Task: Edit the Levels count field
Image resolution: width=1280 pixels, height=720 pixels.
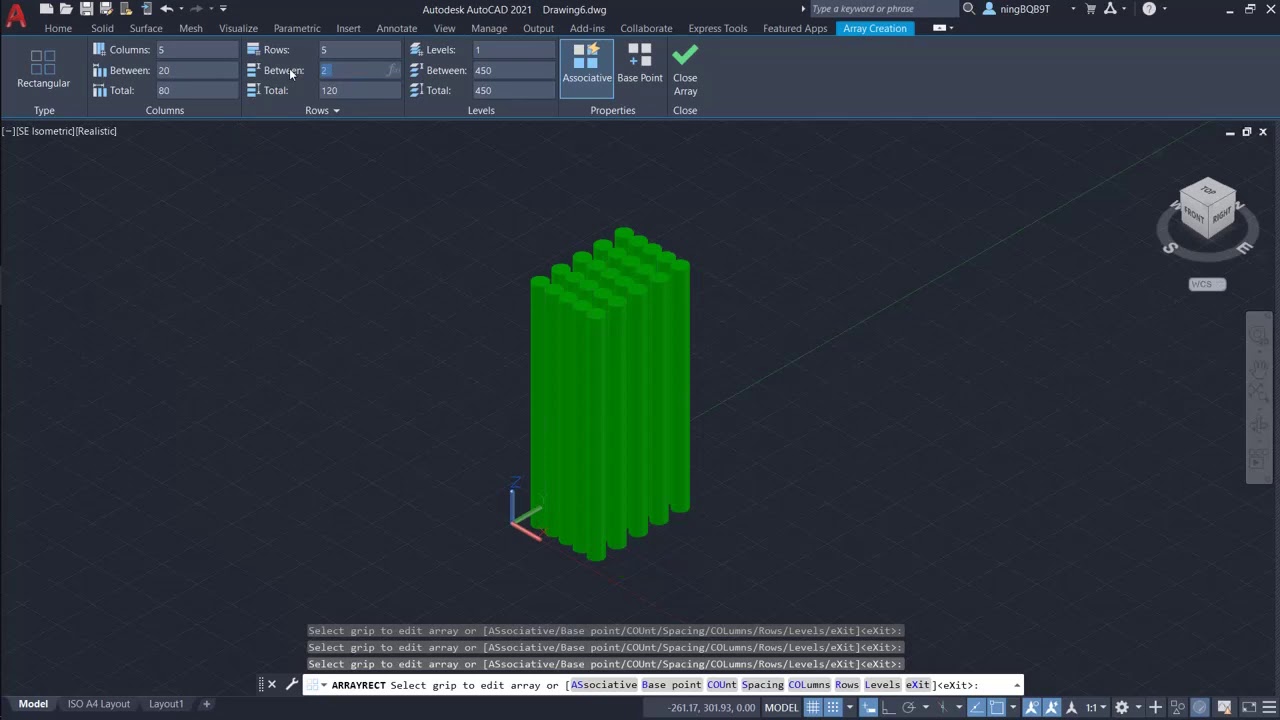Action: coord(513,50)
